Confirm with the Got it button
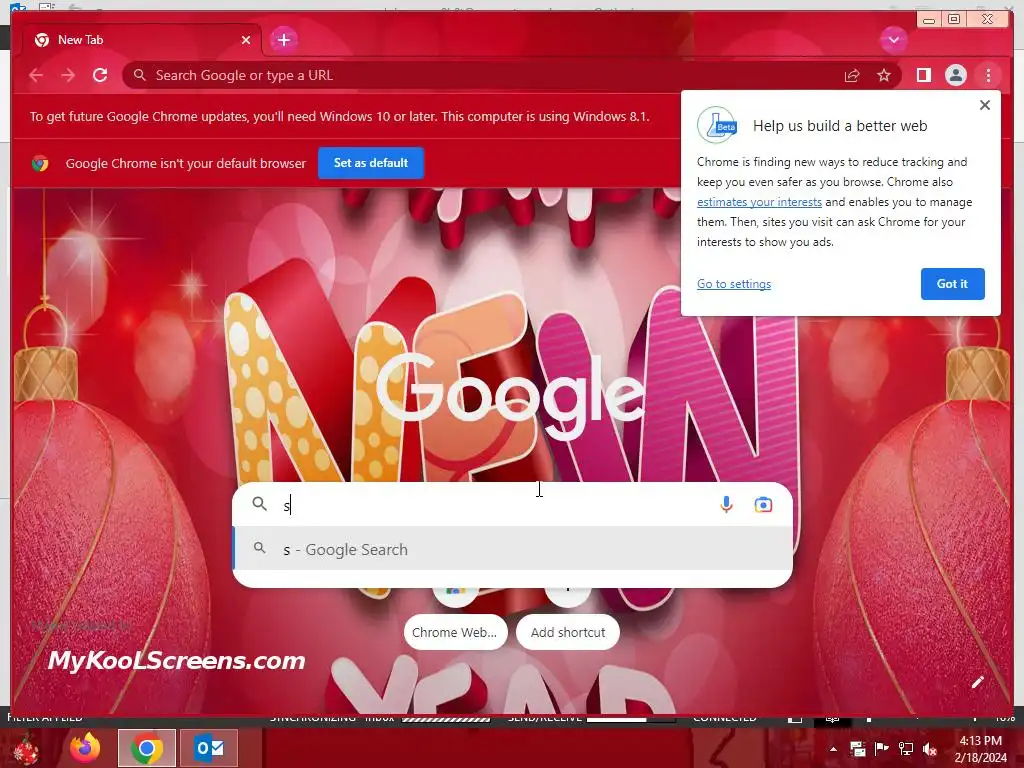The height and width of the screenshot is (768, 1024). pos(952,284)
